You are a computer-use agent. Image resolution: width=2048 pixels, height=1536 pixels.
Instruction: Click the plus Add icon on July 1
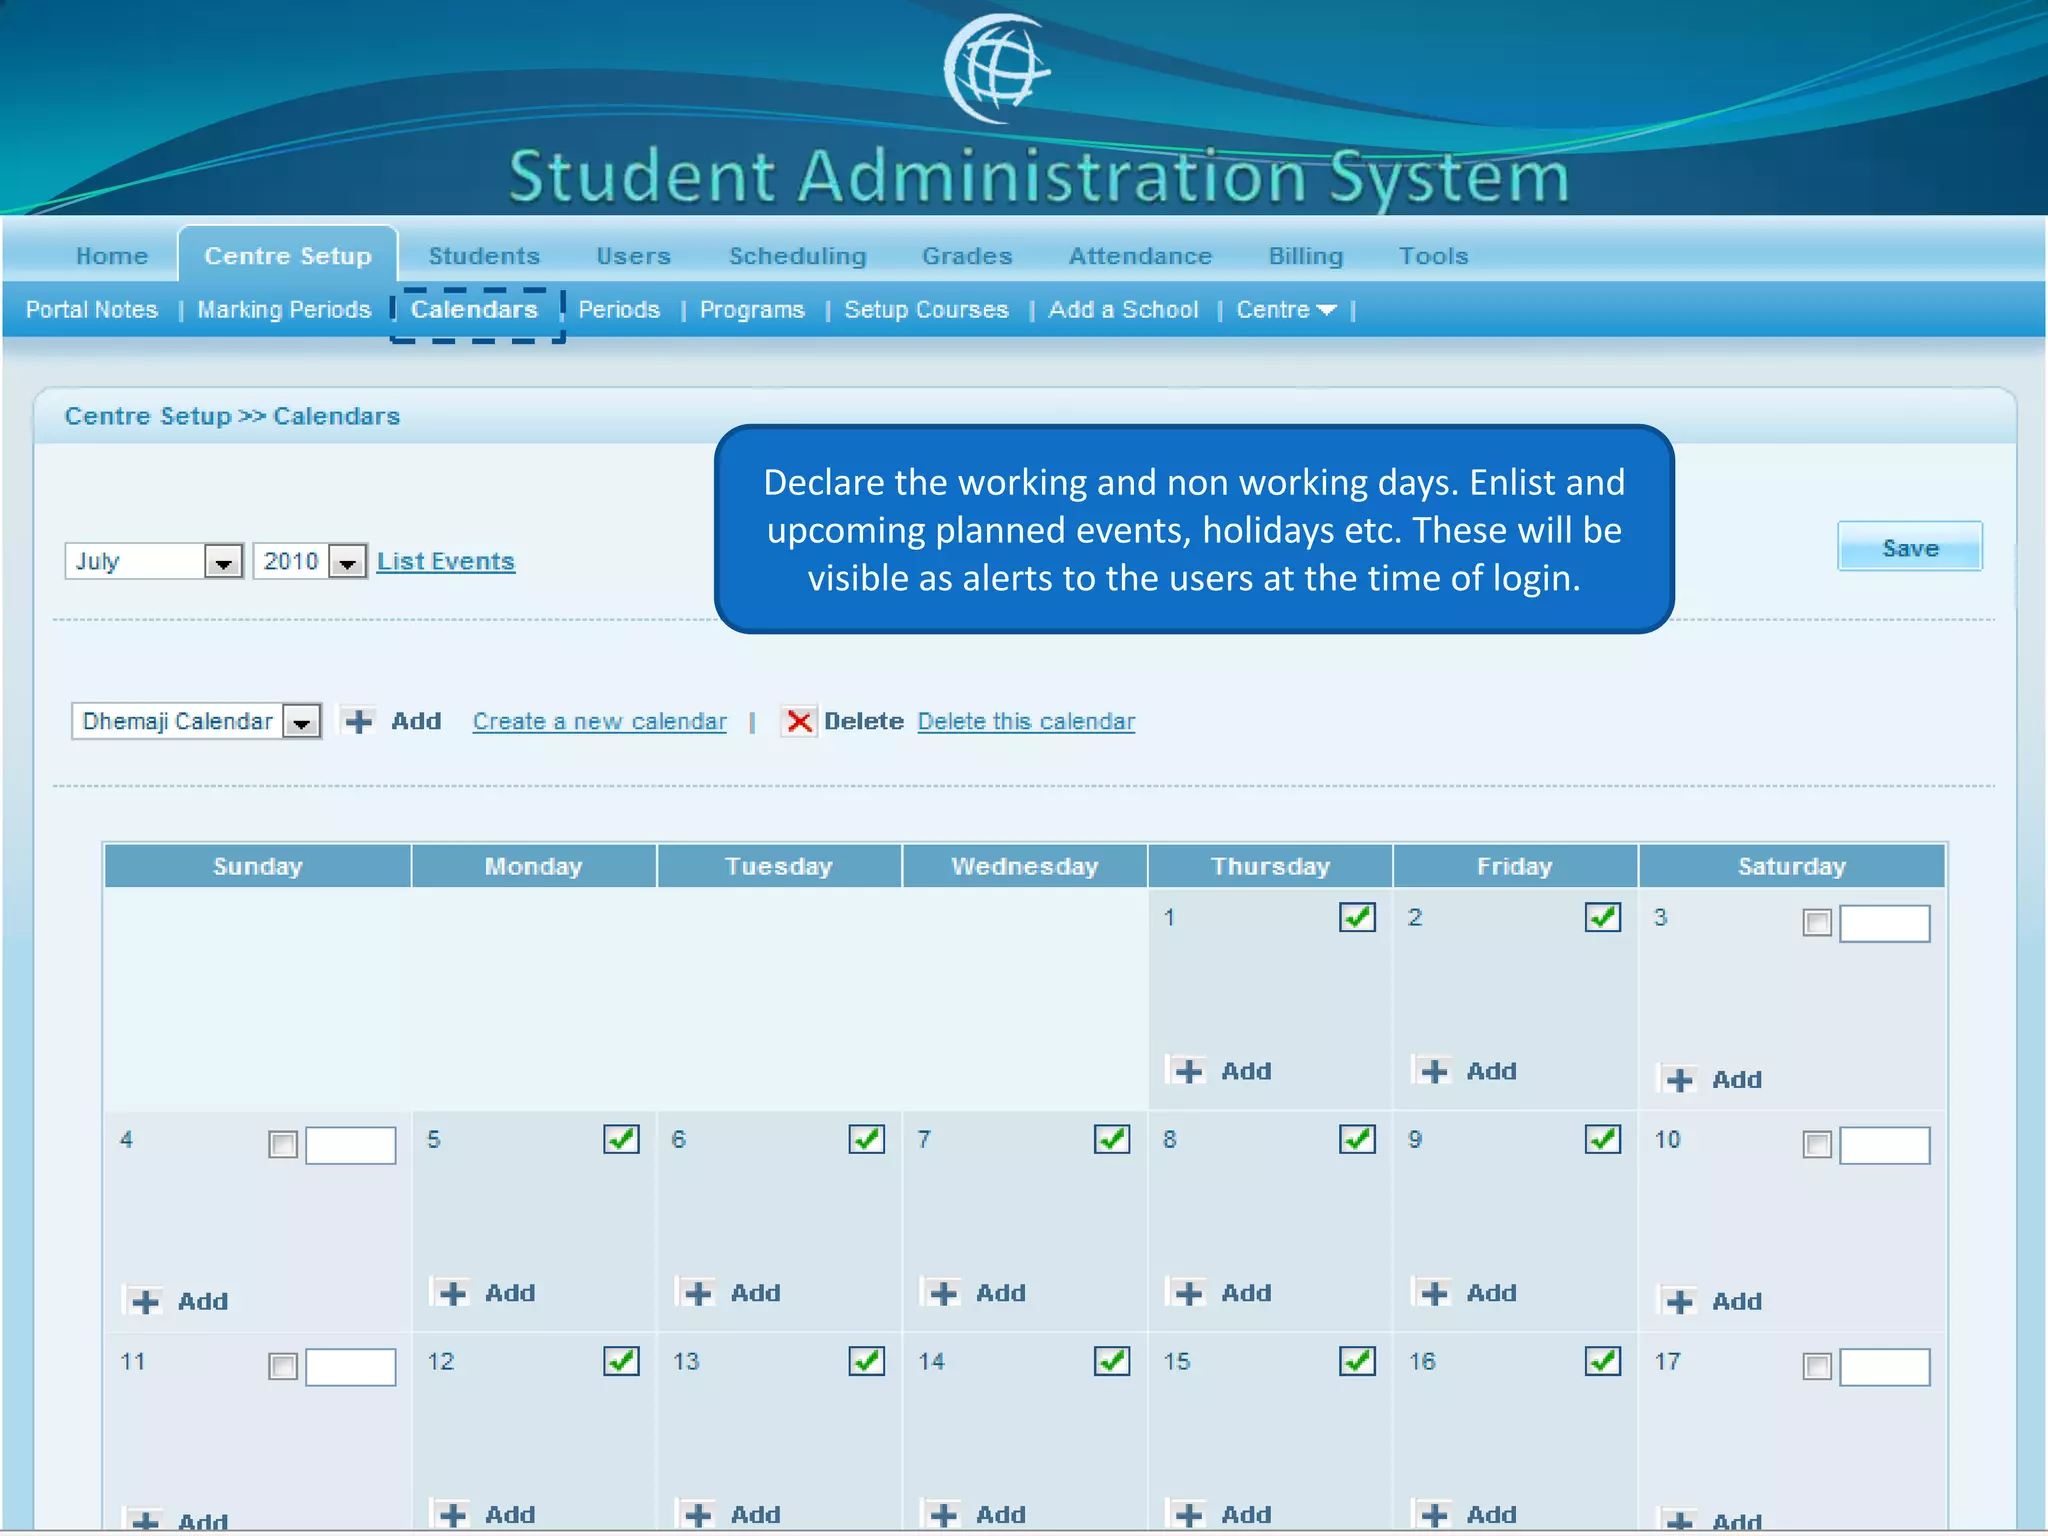click(x=1188, y=1071)
